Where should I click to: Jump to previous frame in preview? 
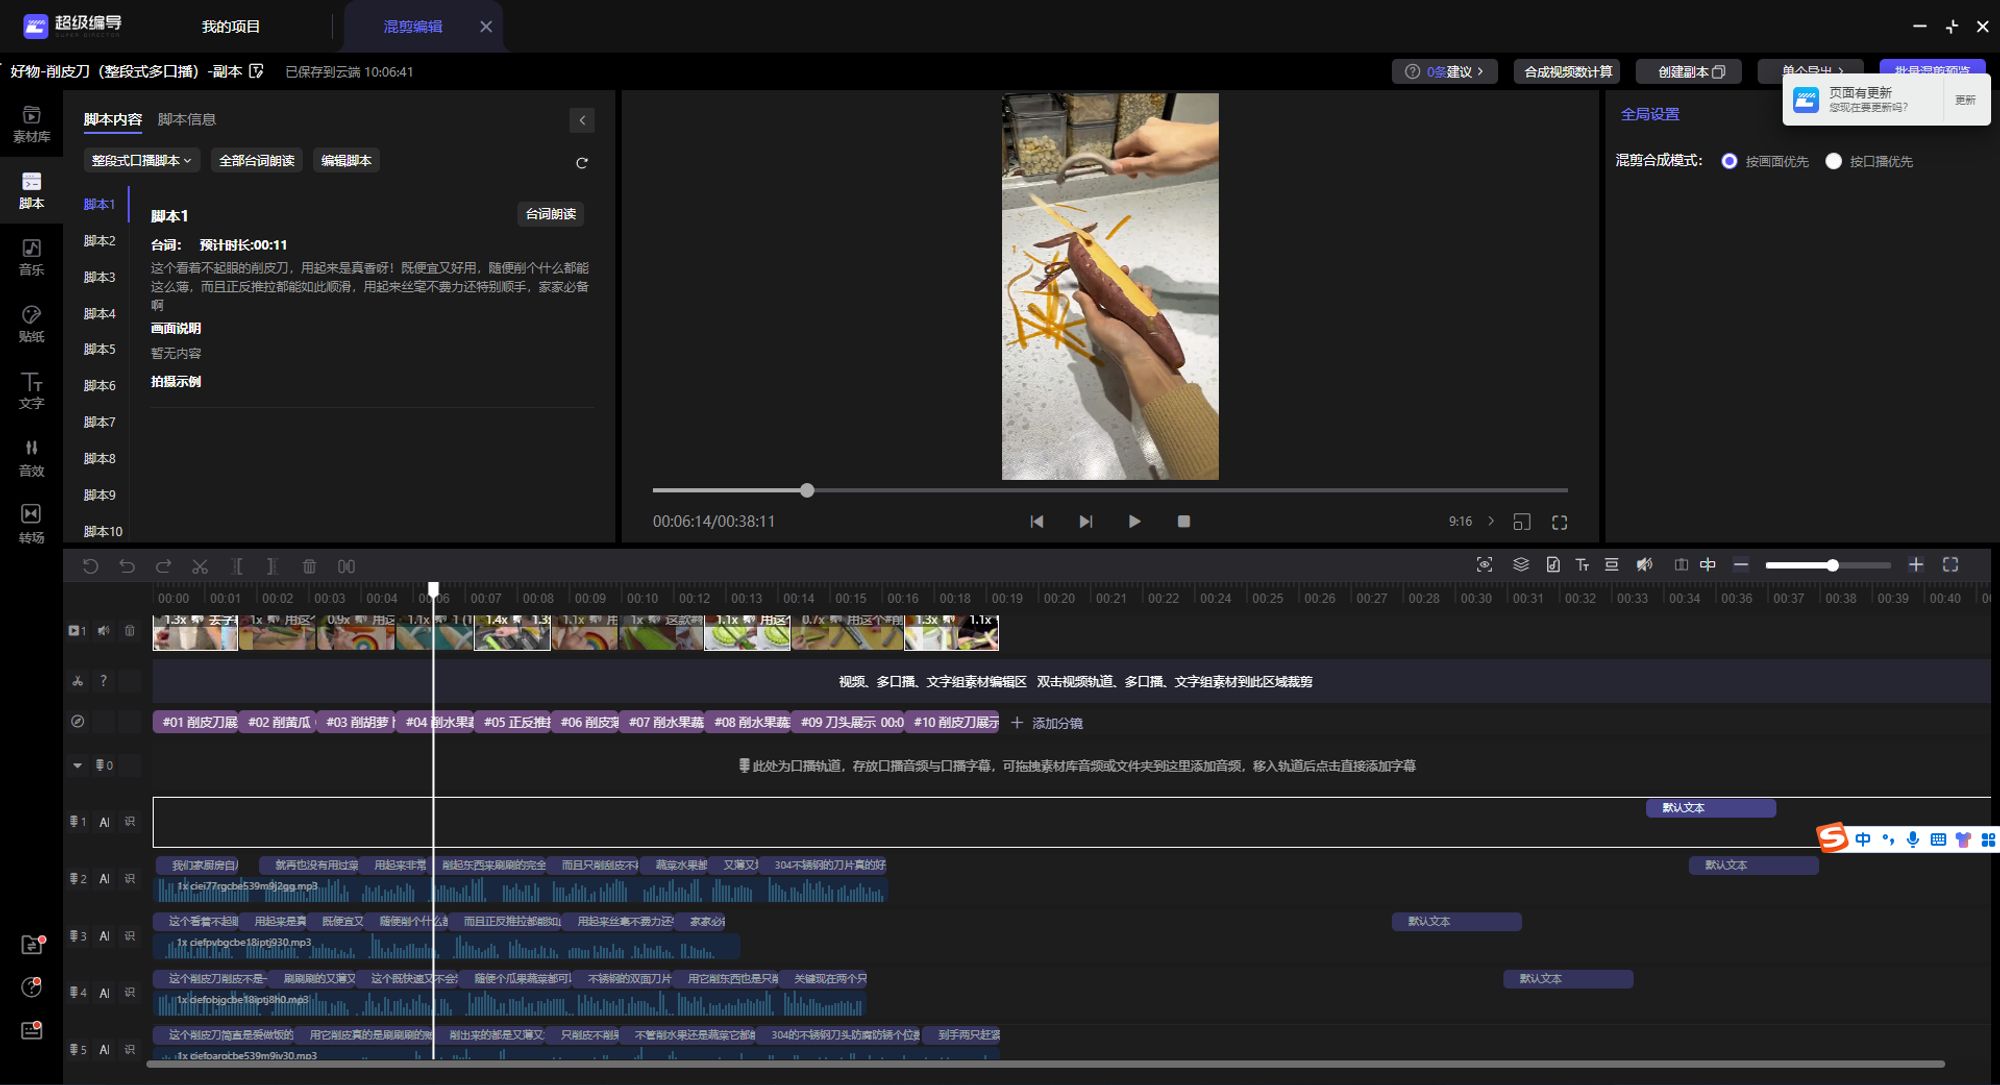point(1037,522)
